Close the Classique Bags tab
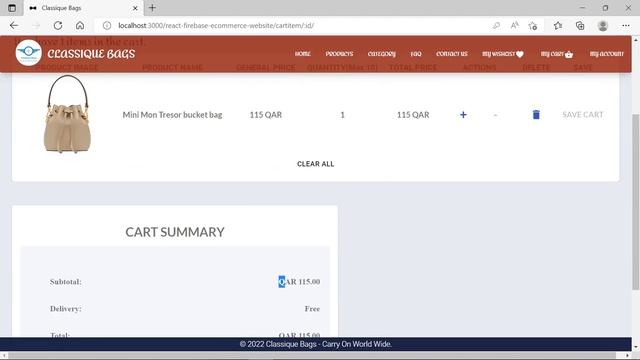The image size is (640, 360). pyautogui.click(x=135, y=8)
